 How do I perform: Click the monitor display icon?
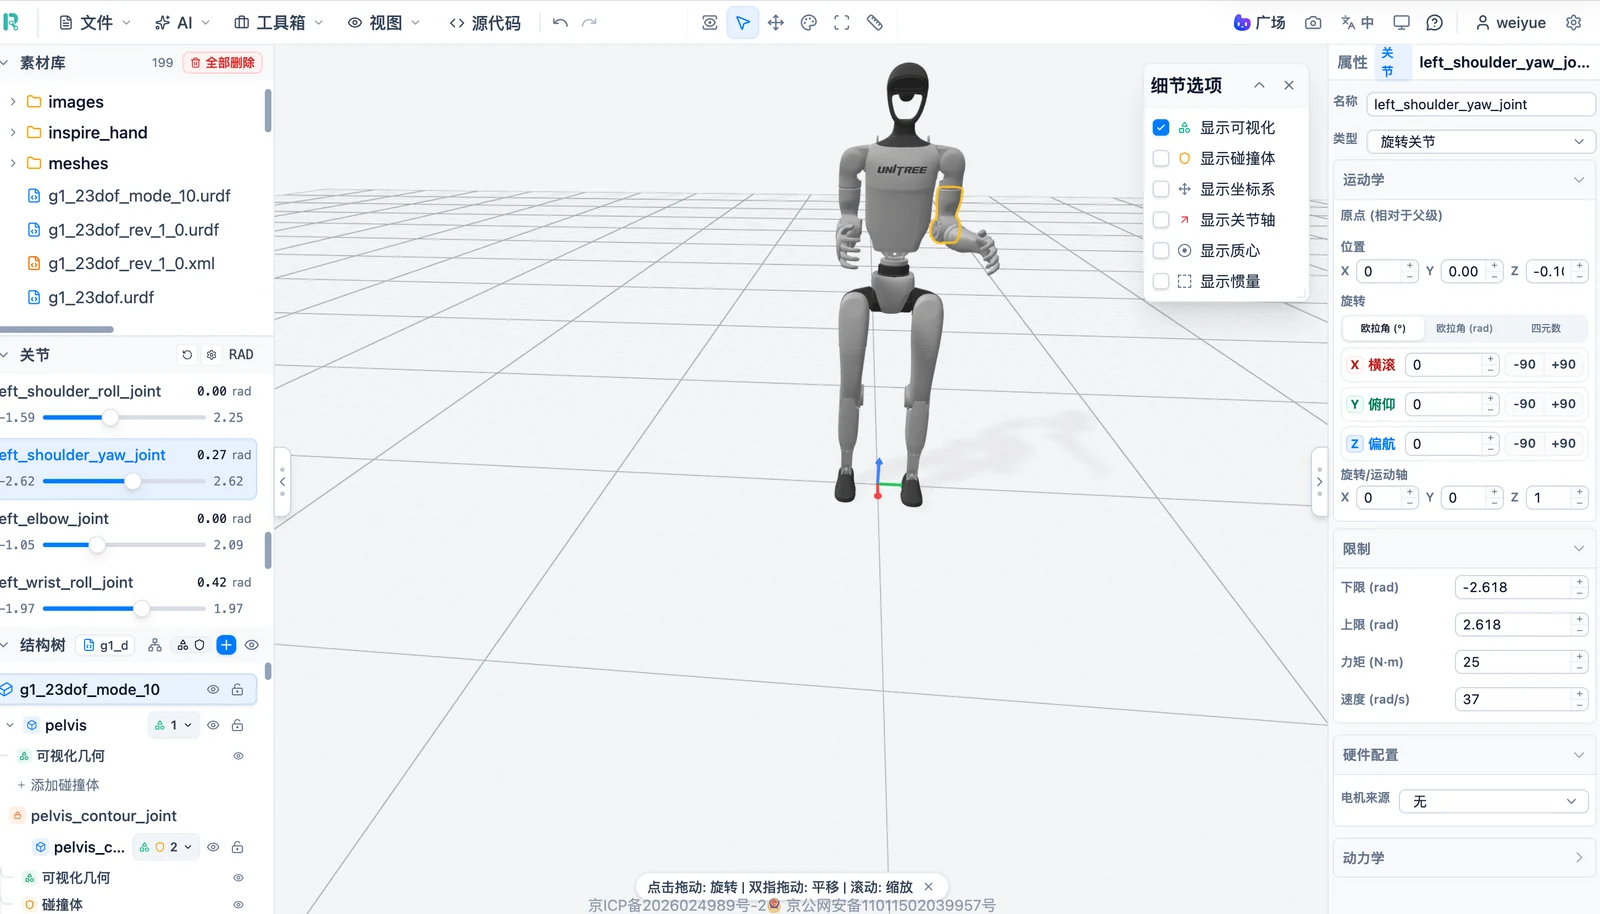coord(1402,22)
